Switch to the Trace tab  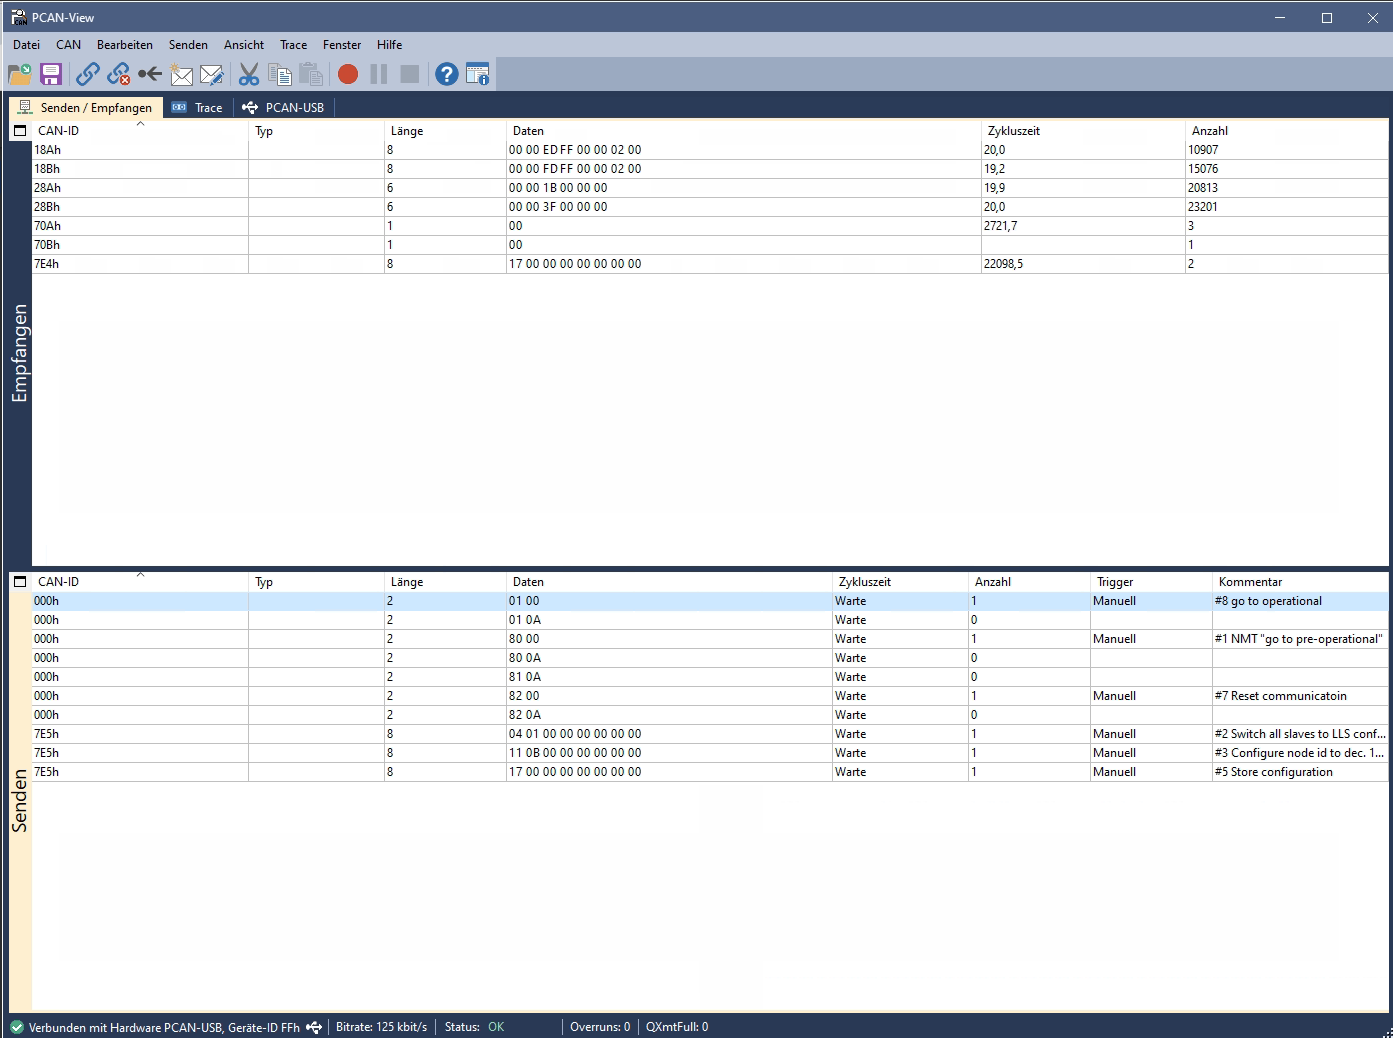tap(198, 108)
